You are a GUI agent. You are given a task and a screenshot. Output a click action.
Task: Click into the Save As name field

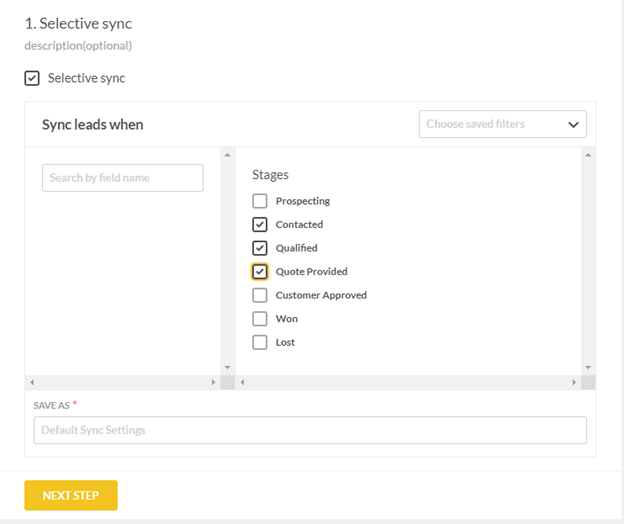tap(310, 430)
